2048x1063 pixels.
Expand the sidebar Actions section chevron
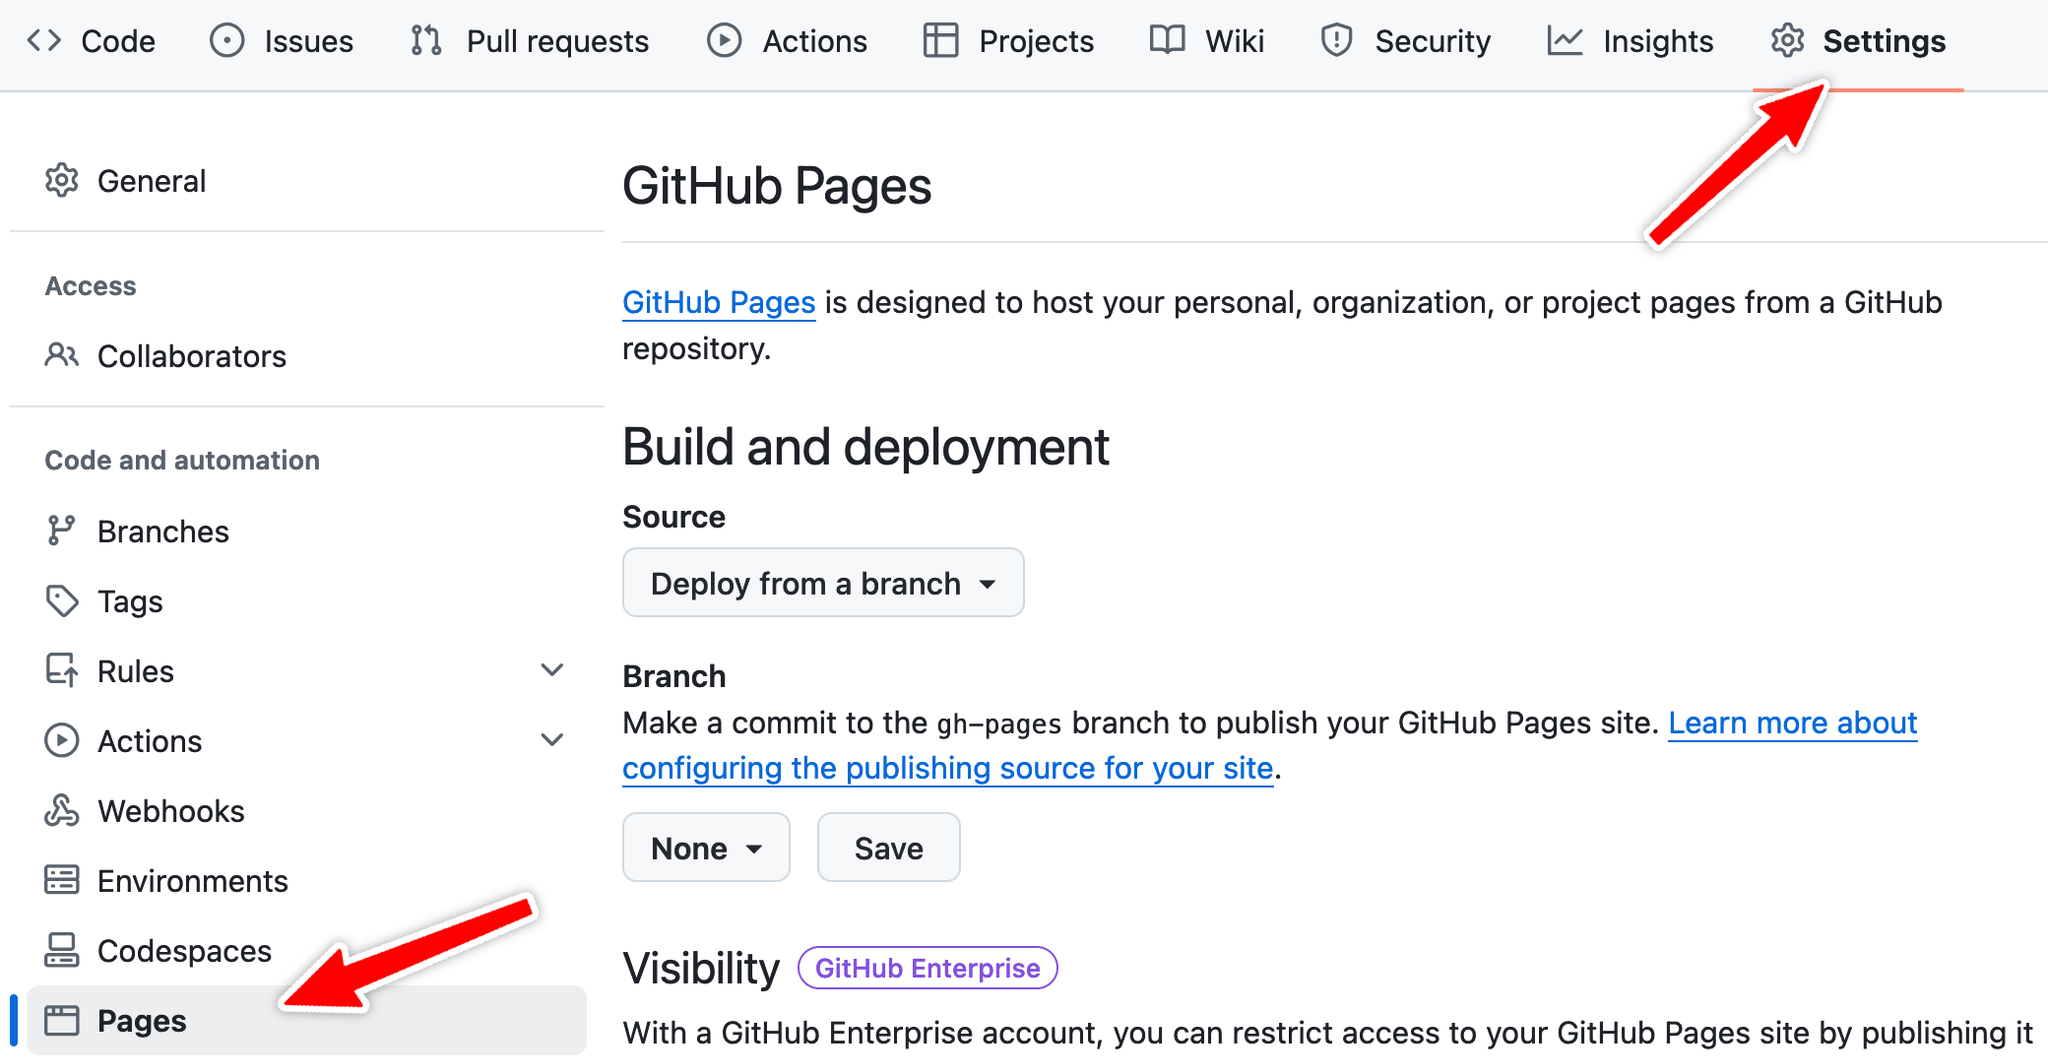tap(552, 740)
